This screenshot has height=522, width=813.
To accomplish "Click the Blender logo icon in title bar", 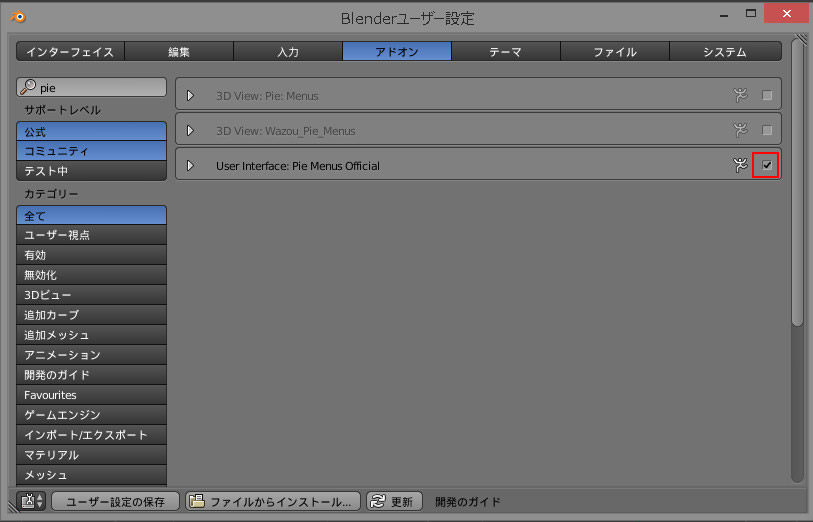I will (x=18, y=17).
